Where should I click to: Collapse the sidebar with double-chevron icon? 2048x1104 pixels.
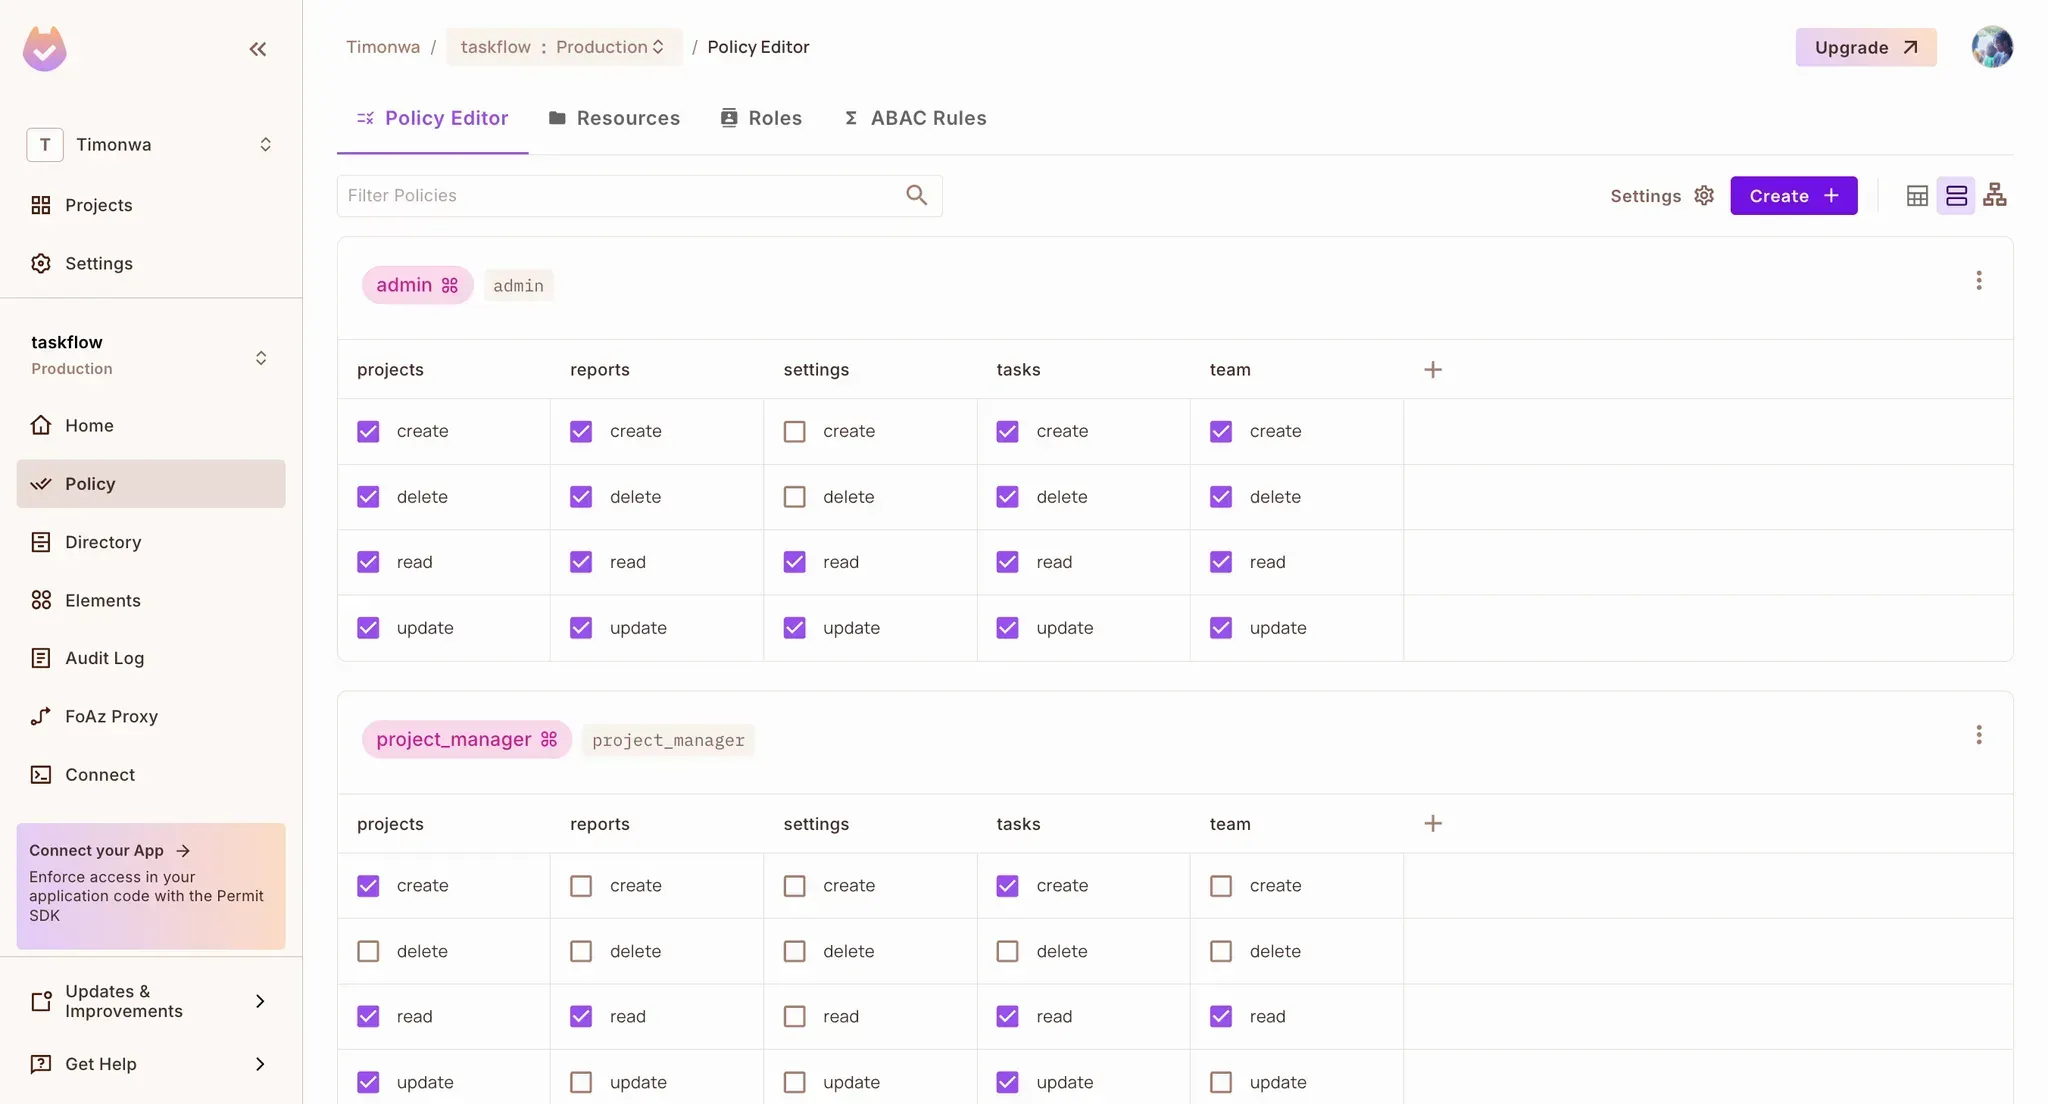pos(257,49)
